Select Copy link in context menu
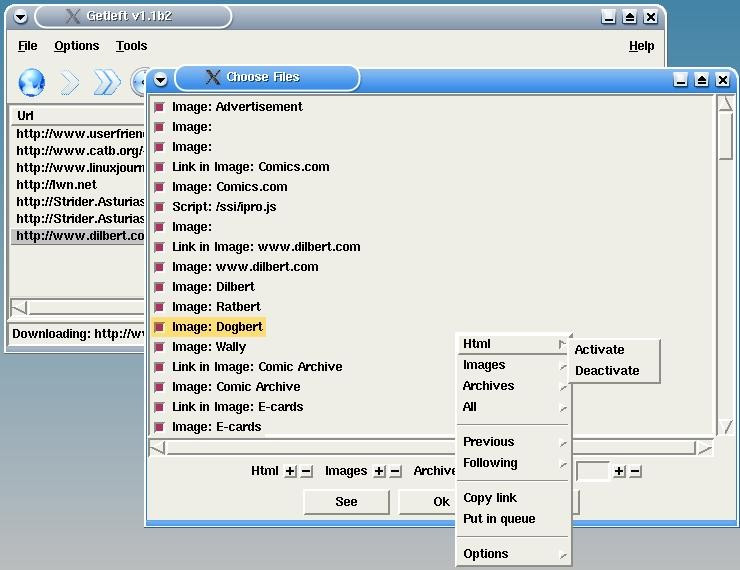The height and width of the screenshot is (570, 740). click(x=513, y=498)
